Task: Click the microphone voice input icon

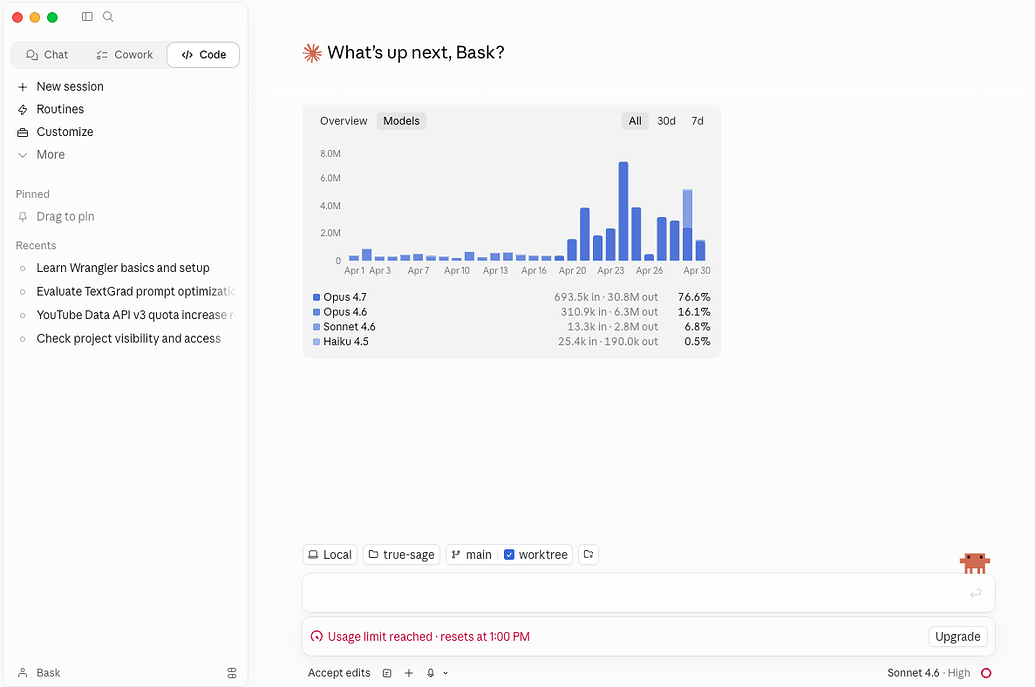Action: coord(430,672)
